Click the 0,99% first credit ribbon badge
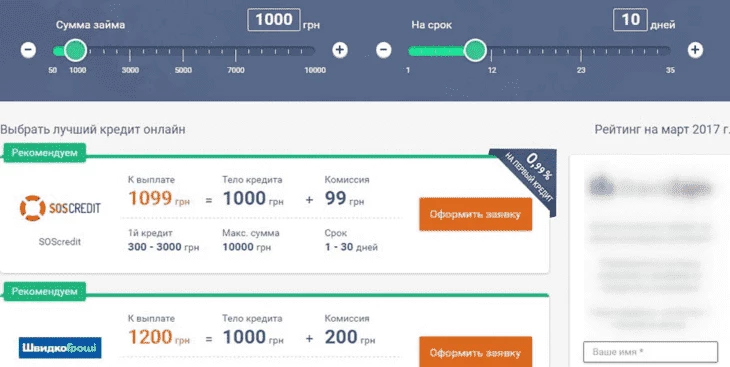Screen dimensions: 730x367 [x=531, y=179]
